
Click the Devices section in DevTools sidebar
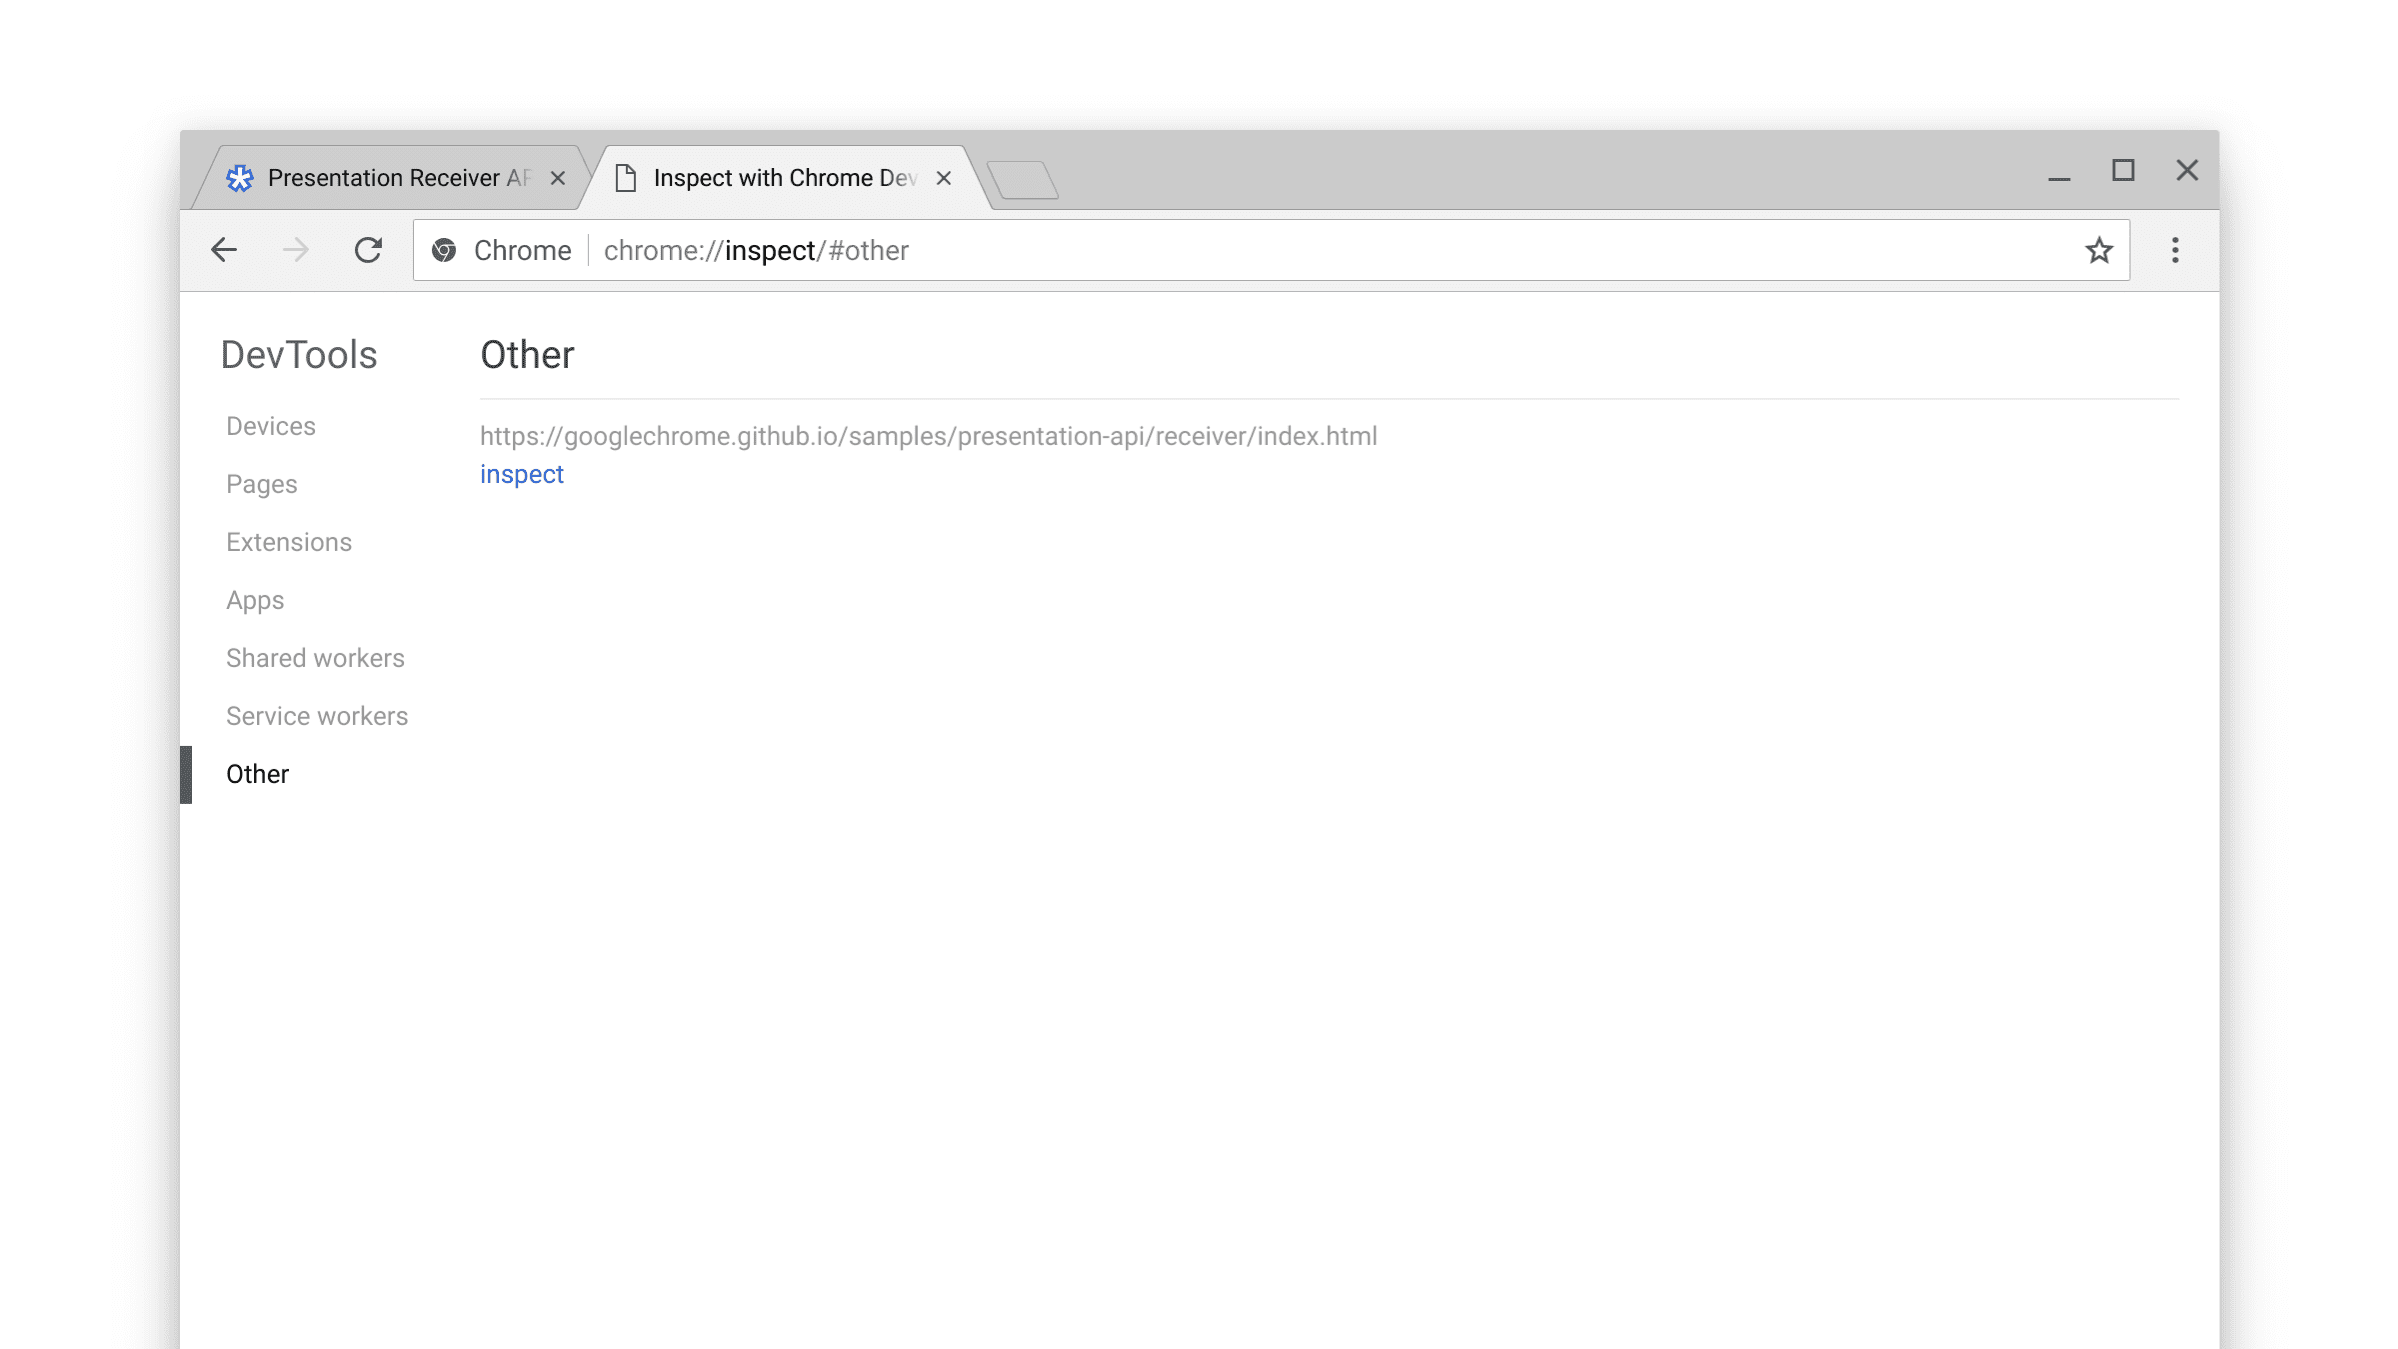tap(270, 425)
